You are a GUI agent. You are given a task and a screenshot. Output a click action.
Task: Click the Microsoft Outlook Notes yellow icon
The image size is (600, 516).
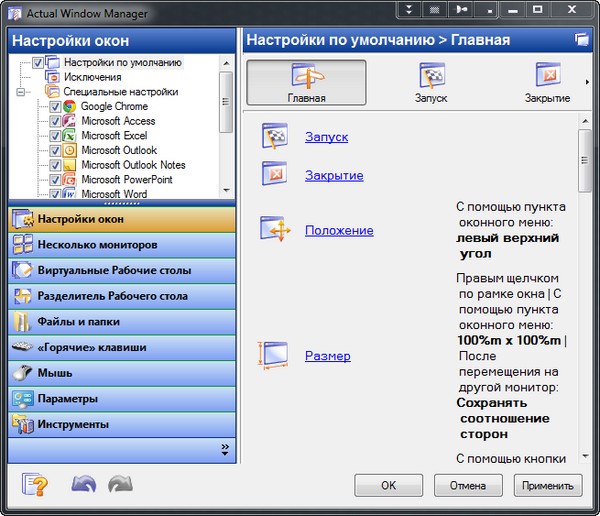point(69,165)
